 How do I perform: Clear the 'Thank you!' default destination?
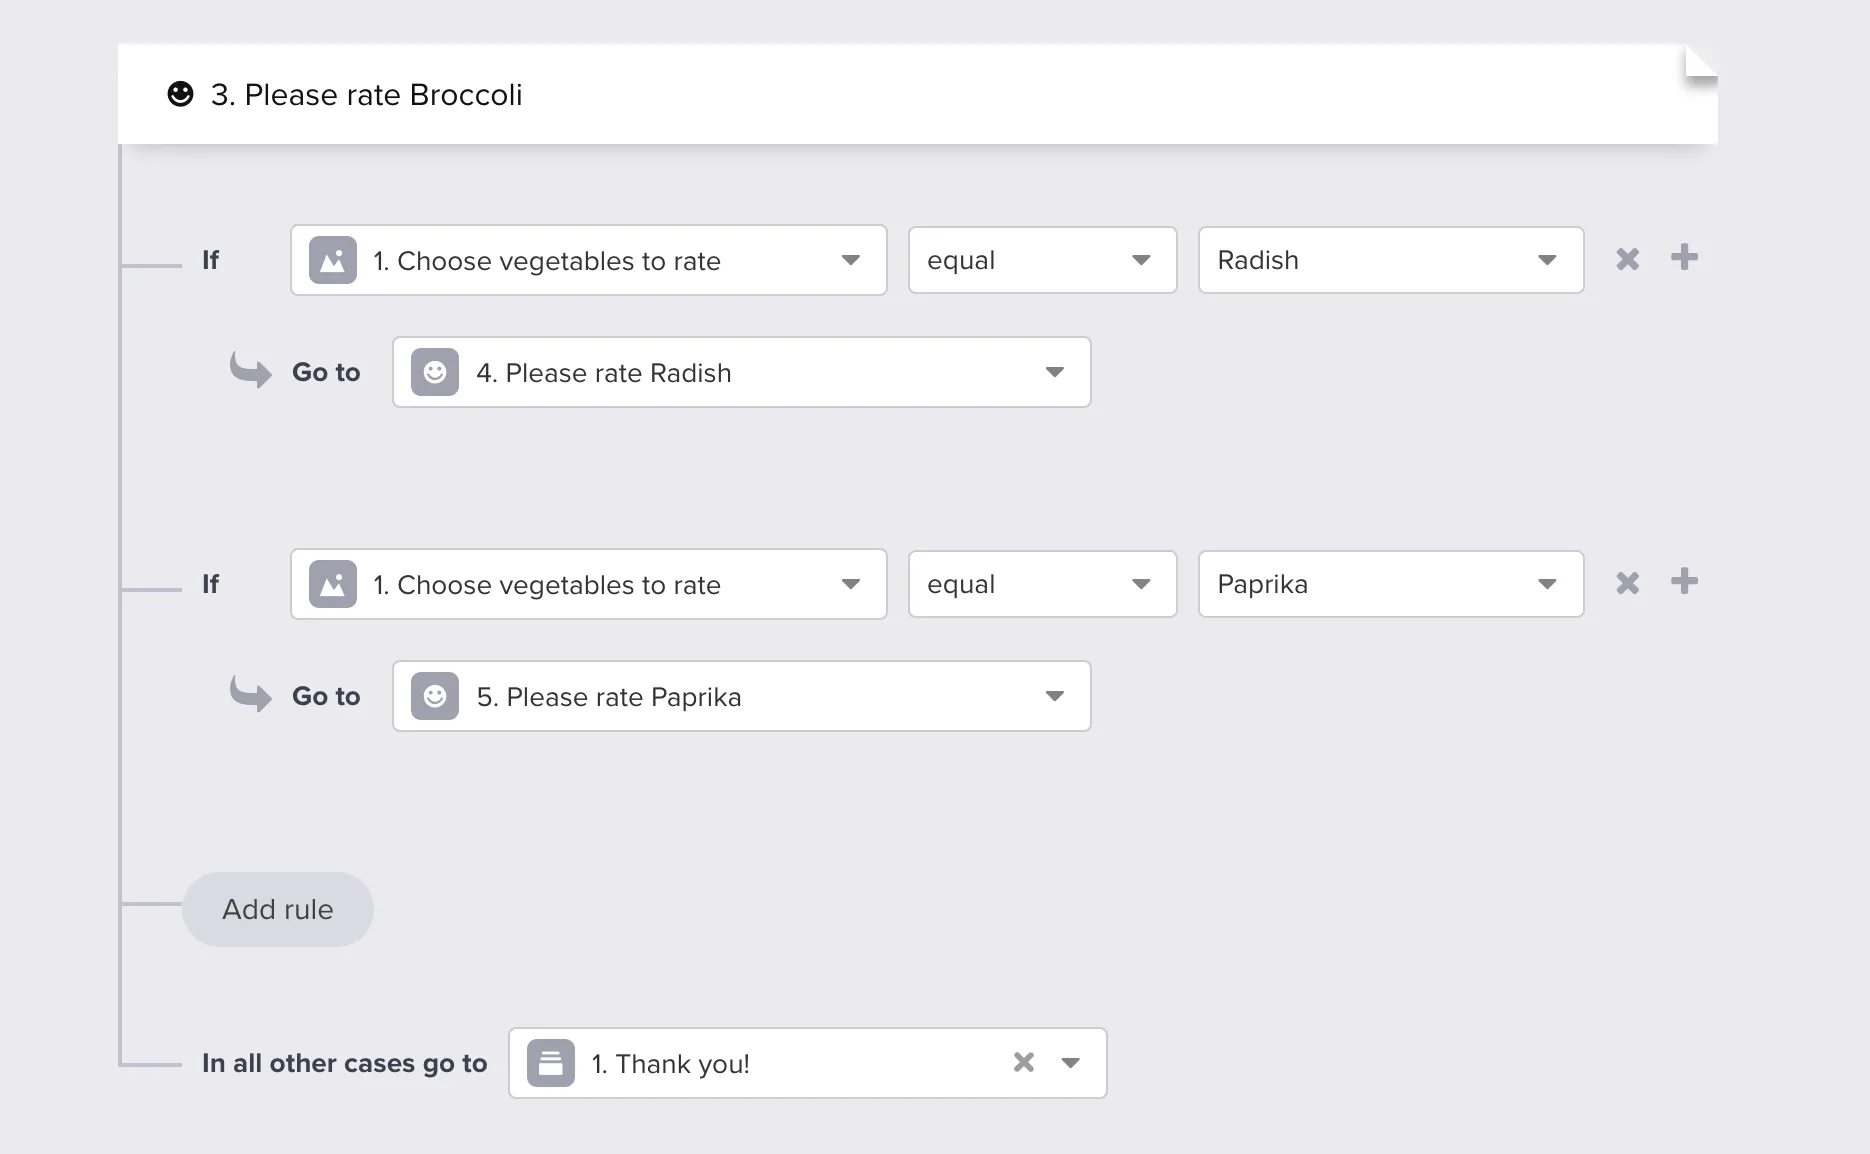tap(1023, 1063)
